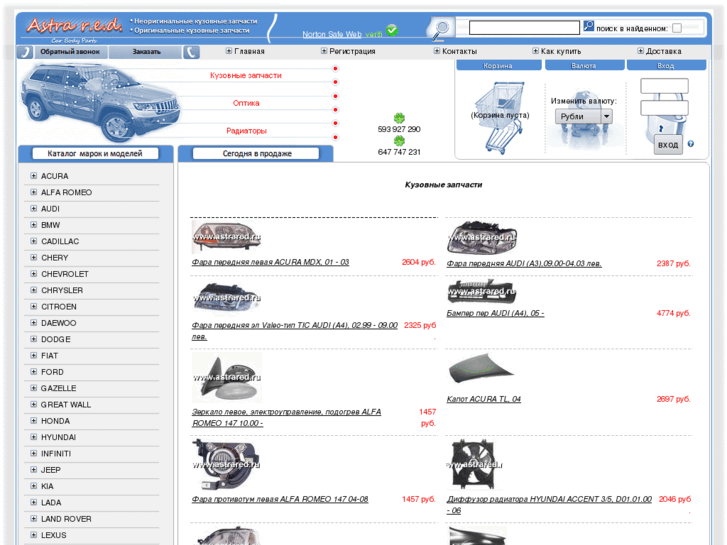Click the empty shopping cart icon
This screenshot has width=727, height=545.
[x=500, y=118]
